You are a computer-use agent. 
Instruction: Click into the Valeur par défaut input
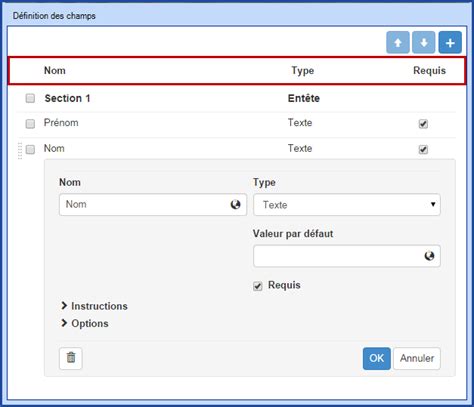347,256
